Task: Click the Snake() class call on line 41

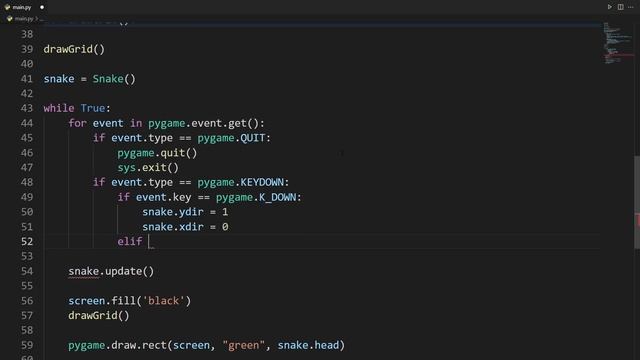Action: point(114,79)
